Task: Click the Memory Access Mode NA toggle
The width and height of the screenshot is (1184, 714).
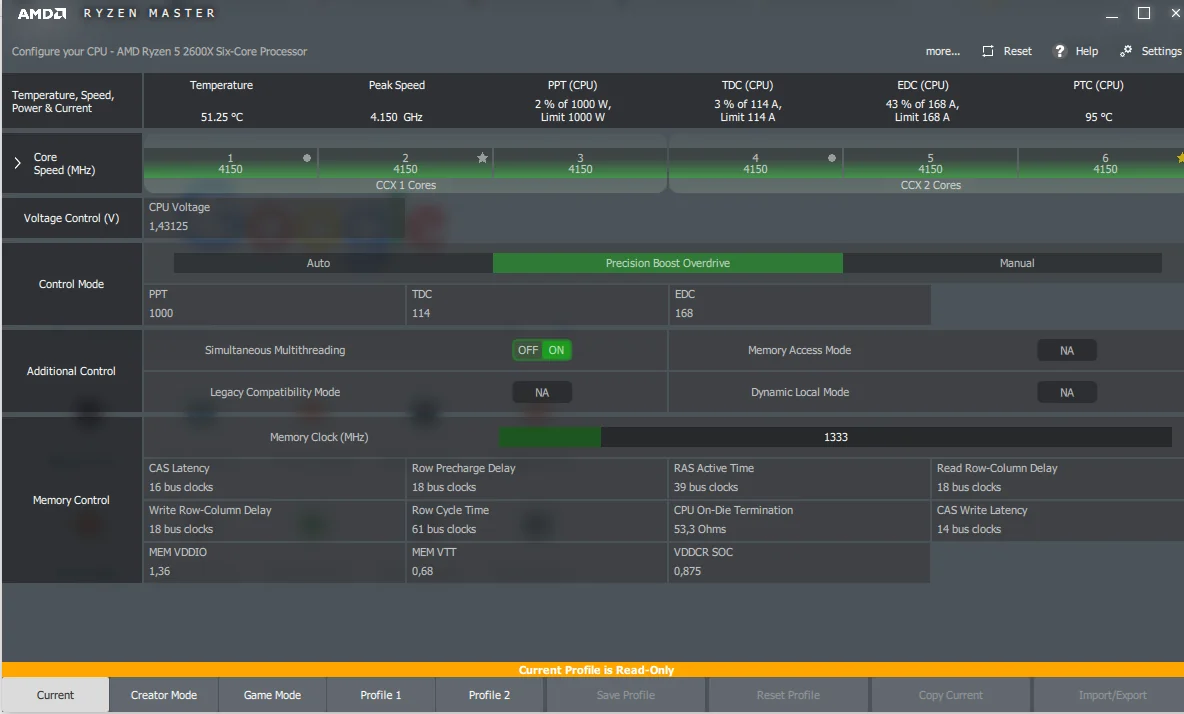Action: [x=1066, y=350]
